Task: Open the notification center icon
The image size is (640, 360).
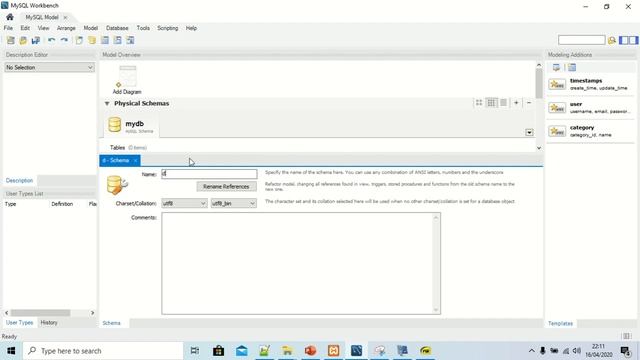Action: point(626,351)
